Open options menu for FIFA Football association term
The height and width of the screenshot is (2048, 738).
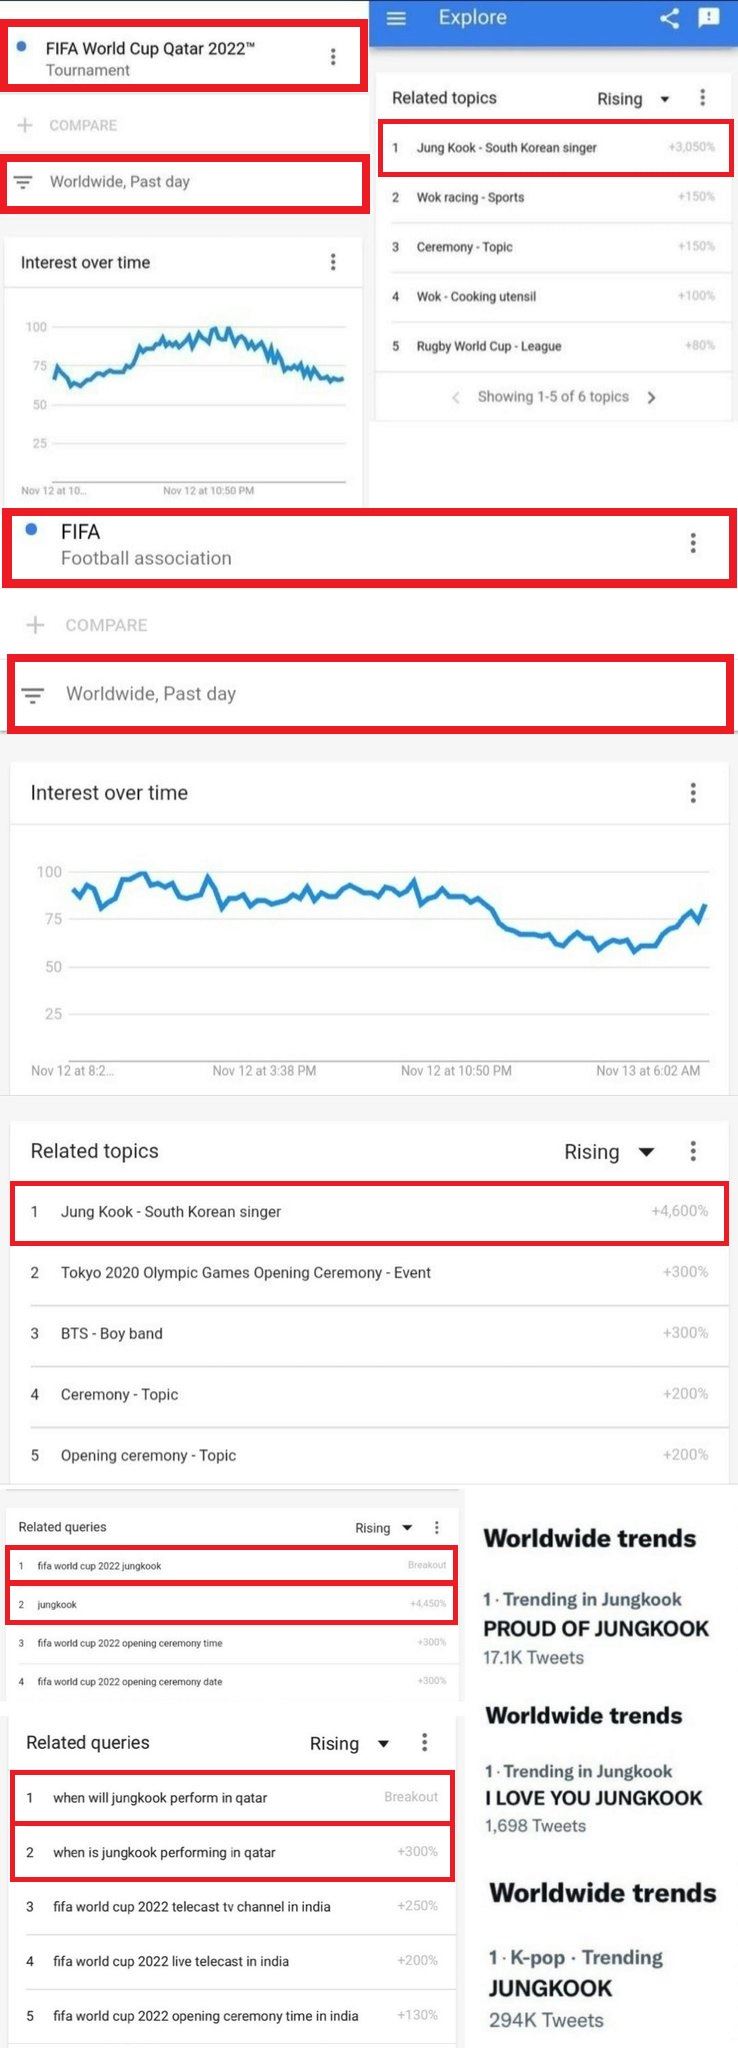(692, 543)
